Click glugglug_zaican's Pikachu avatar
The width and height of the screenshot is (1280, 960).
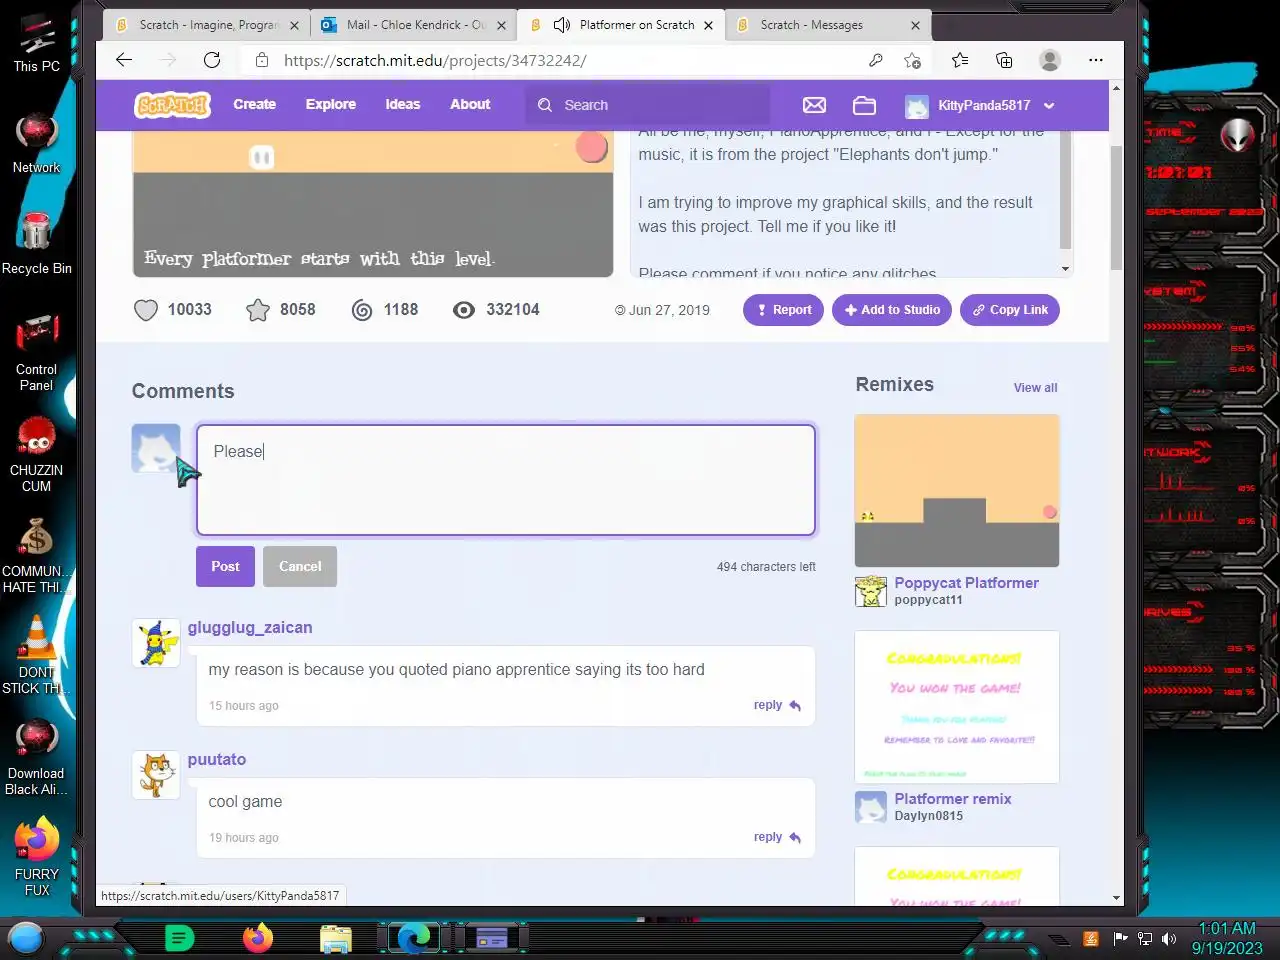[156, 643]
